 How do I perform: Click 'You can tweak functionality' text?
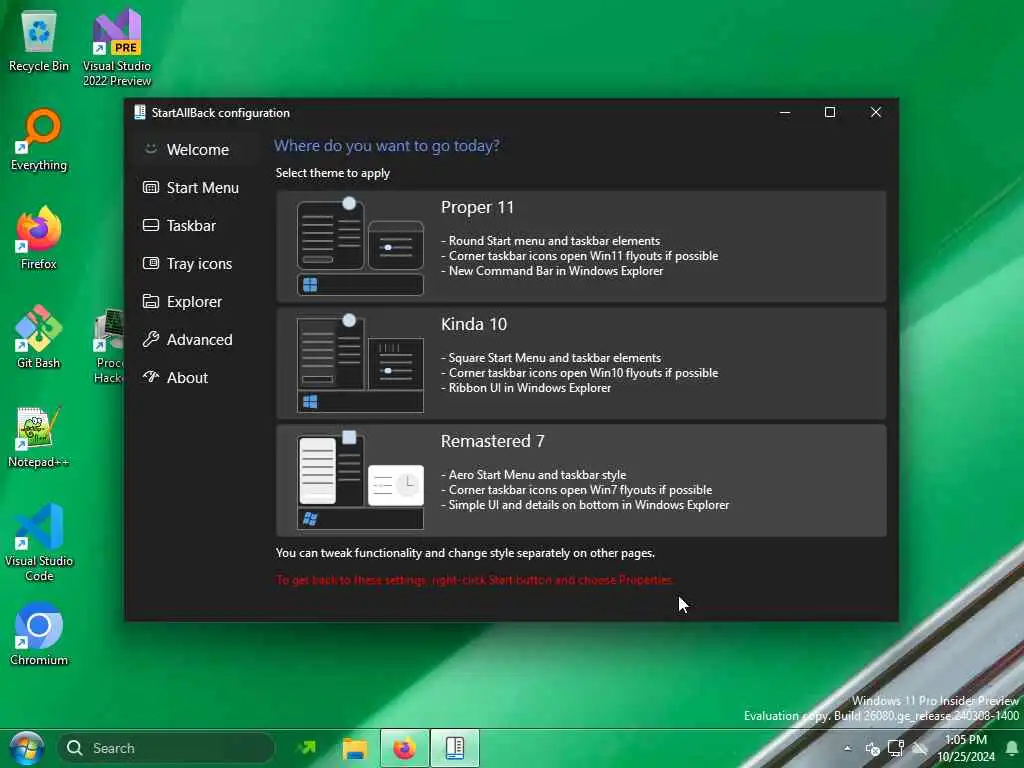[x=465, y=553]
